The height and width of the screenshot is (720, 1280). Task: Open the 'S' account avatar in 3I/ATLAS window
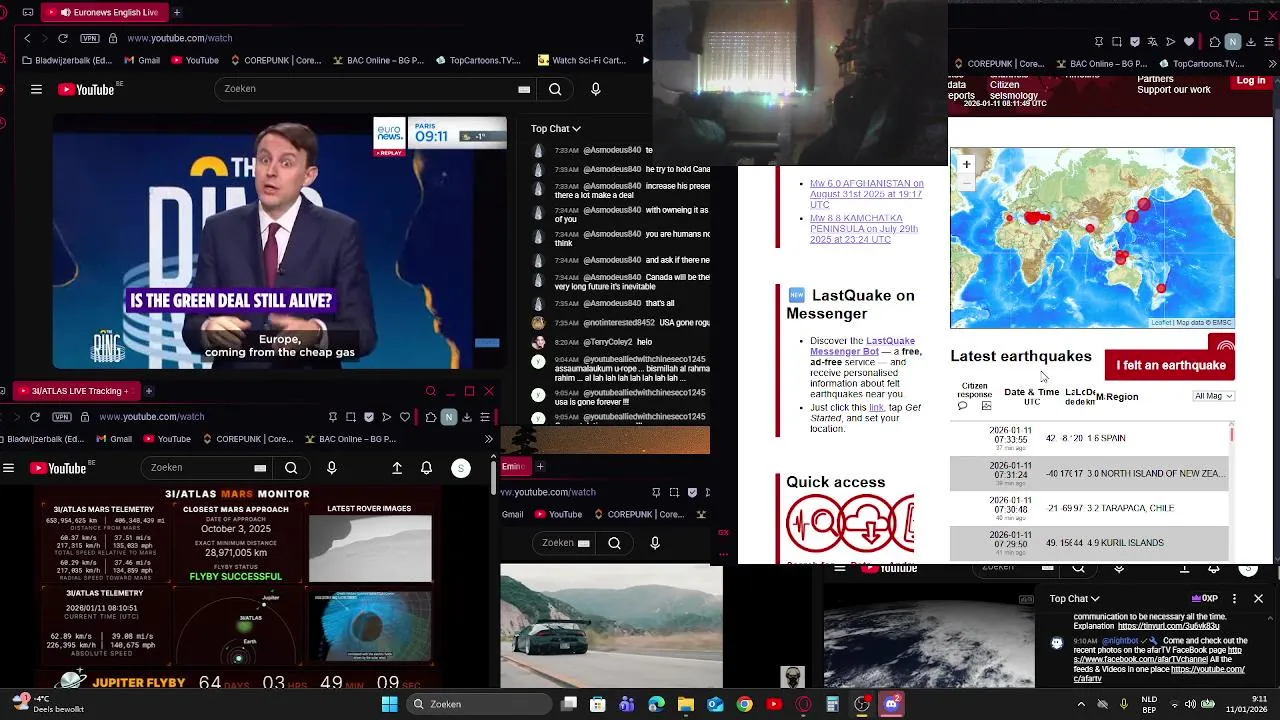(461, 468)
